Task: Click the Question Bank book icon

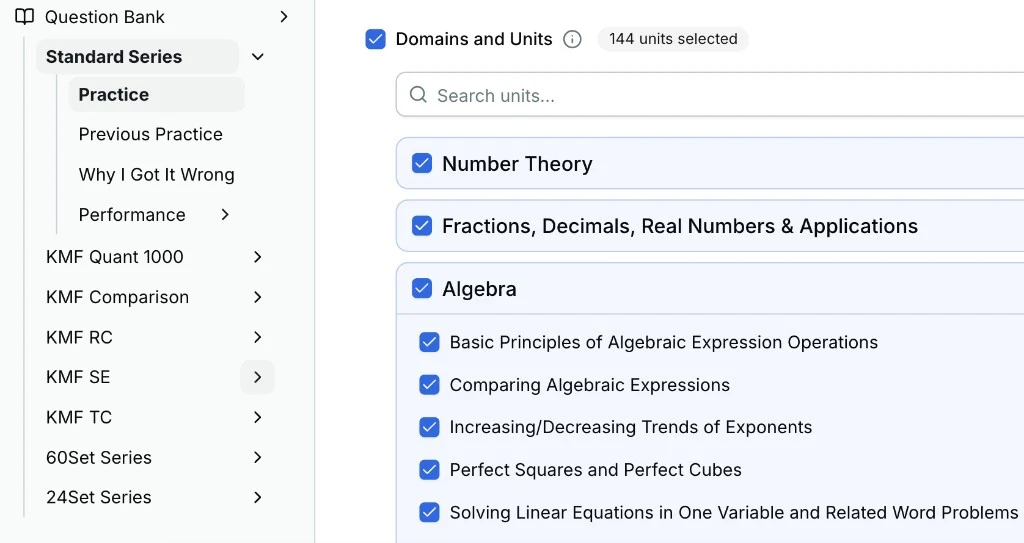Action: (24, 16)
